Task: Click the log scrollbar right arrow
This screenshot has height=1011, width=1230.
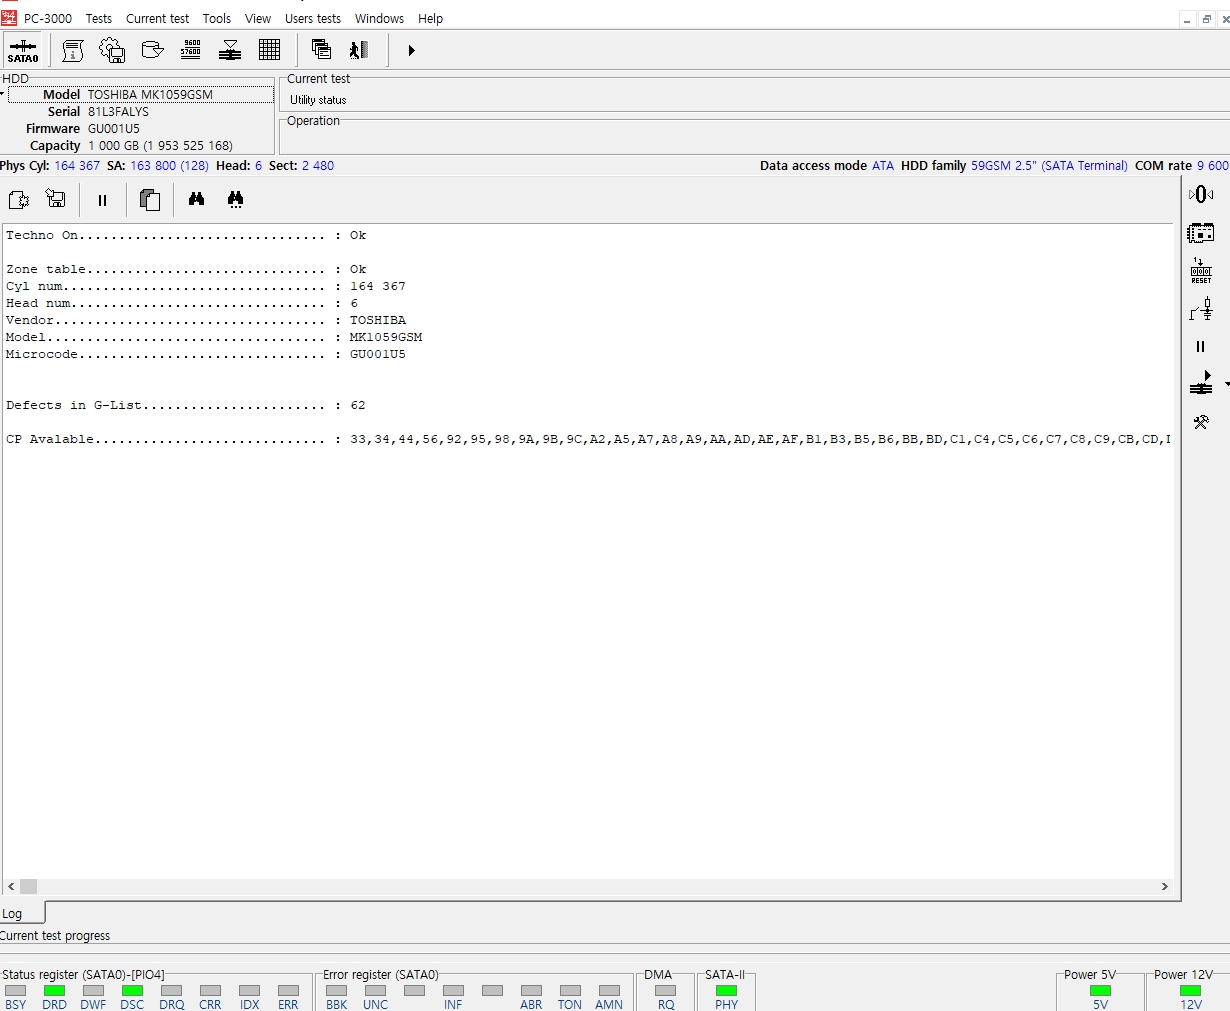Action: (x=1164, y=886)
